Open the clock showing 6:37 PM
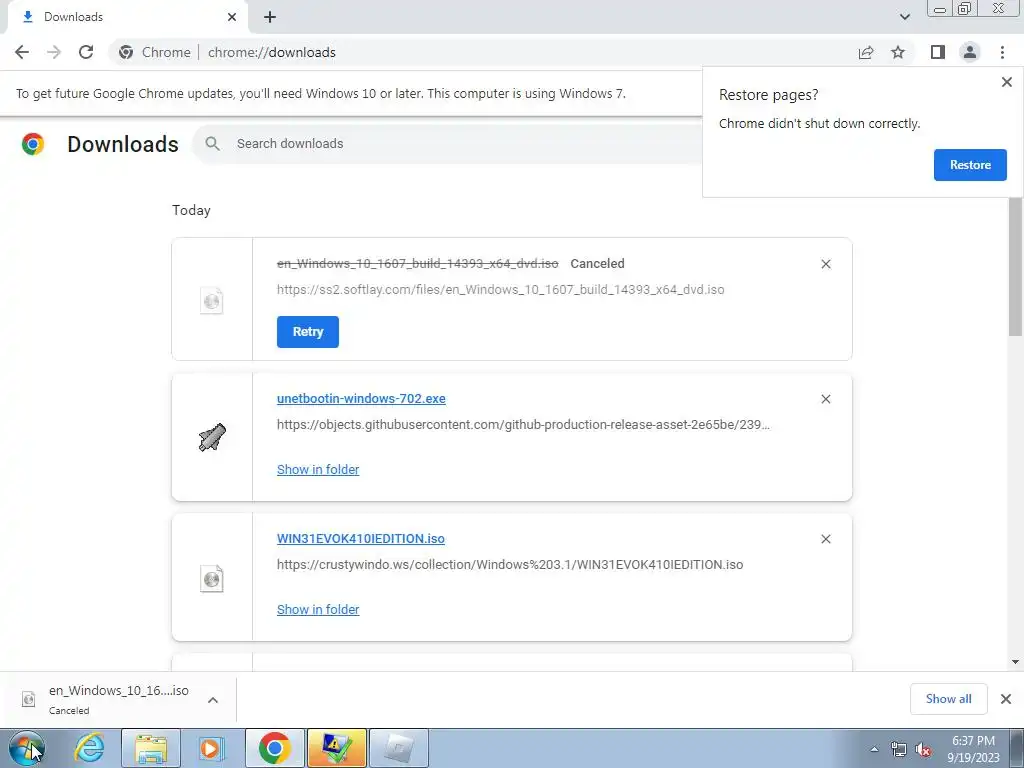Viewport: 1024px width, 768px height. pyautogui.click(x=973, y=749)
